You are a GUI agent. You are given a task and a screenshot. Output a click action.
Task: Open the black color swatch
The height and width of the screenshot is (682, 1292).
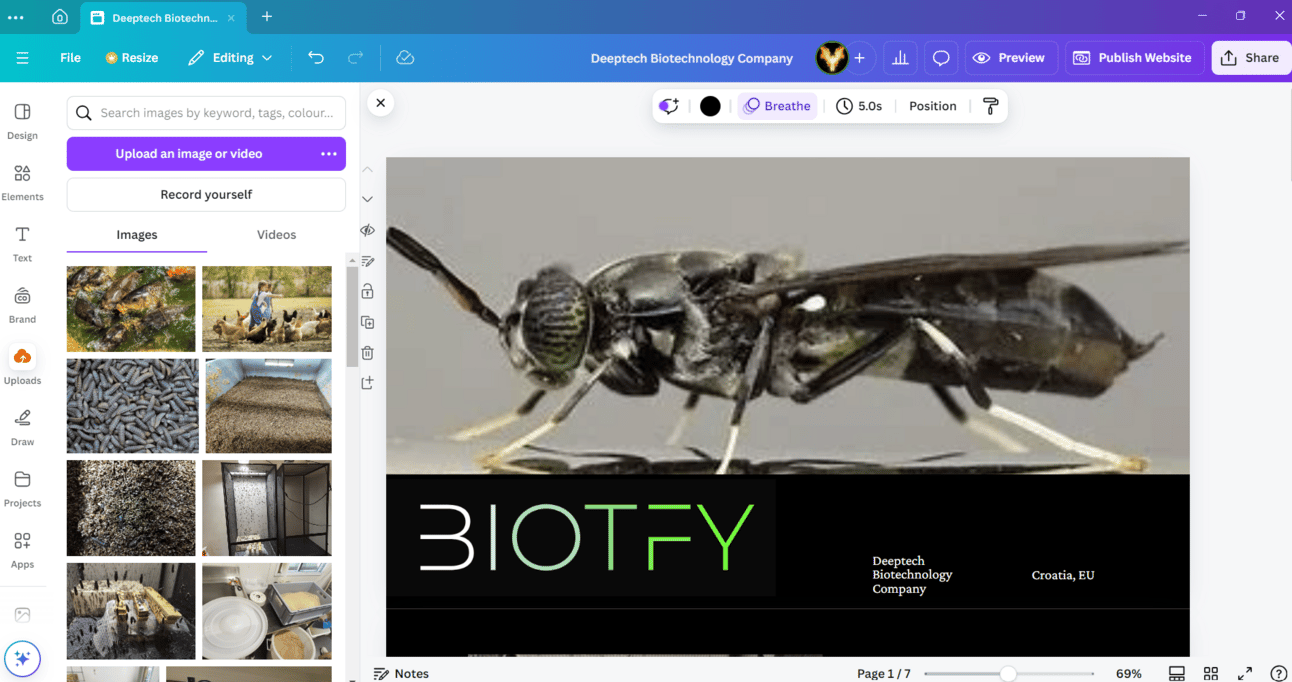pos(710,106)
